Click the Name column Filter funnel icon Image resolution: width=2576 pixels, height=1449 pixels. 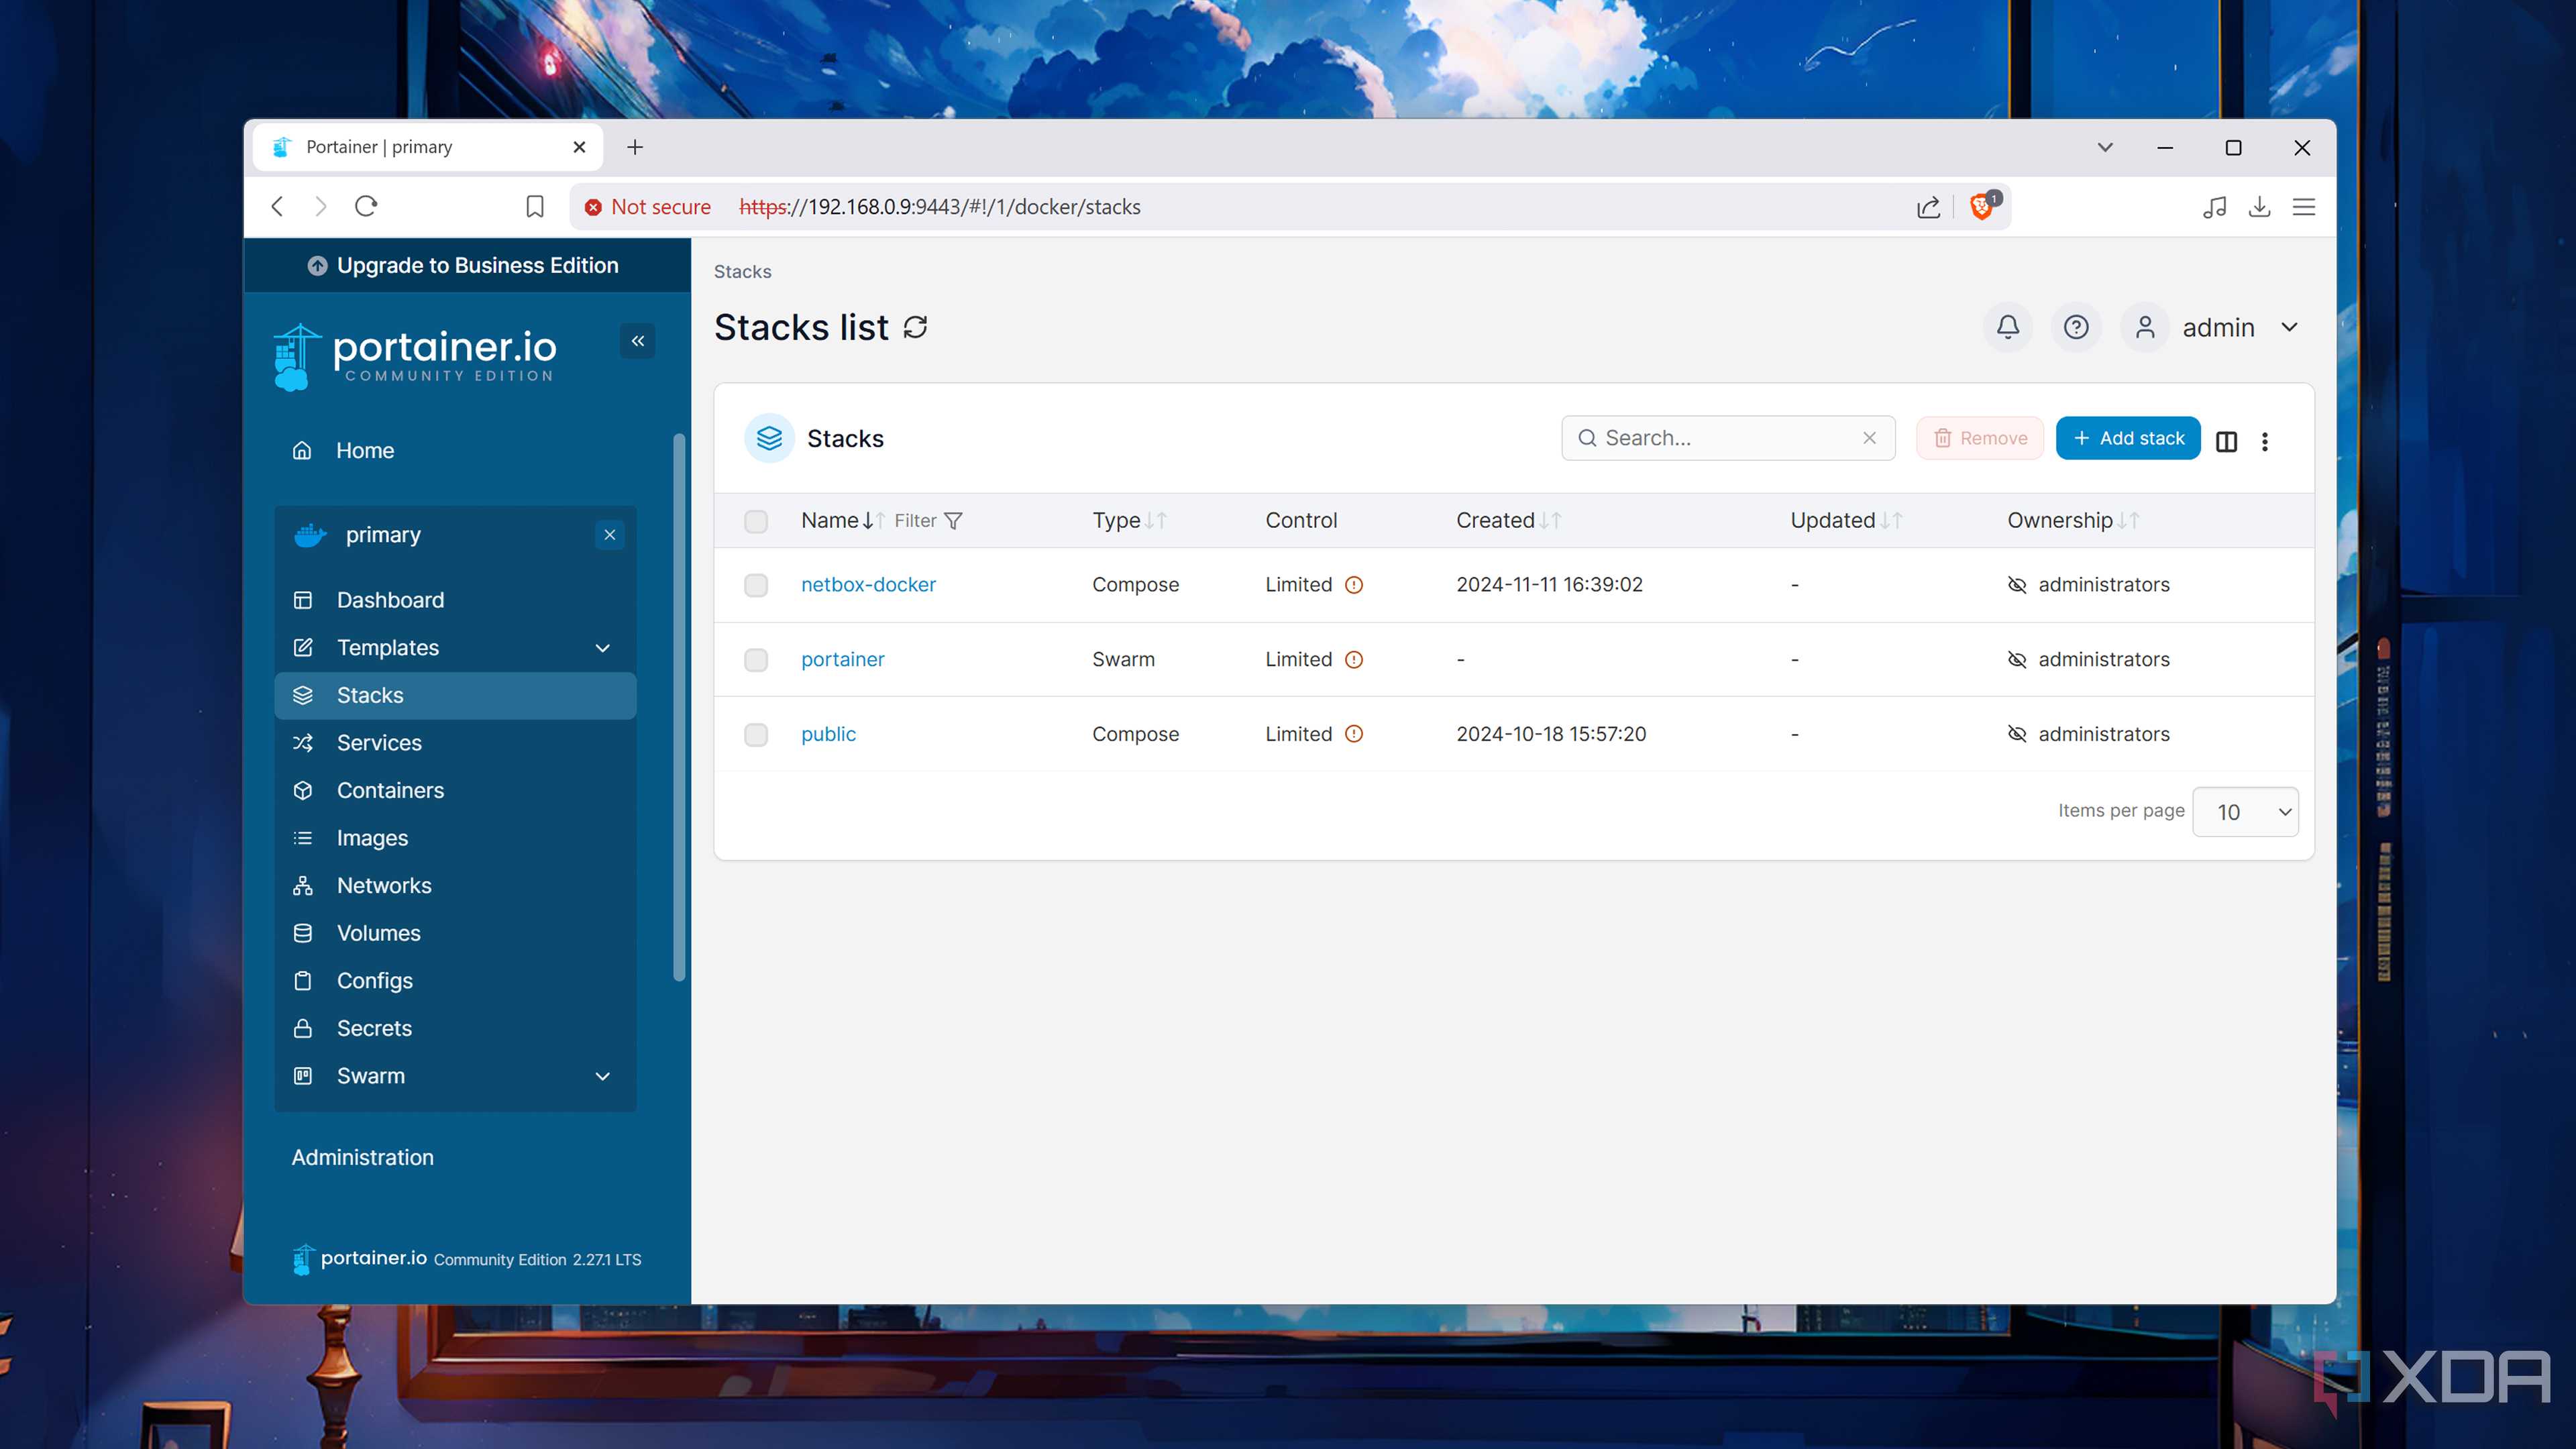point(953,521)
